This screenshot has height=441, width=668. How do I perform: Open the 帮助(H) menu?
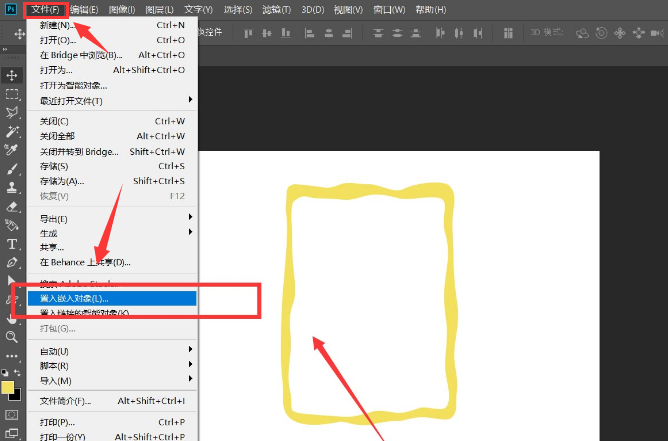(431, 9)
